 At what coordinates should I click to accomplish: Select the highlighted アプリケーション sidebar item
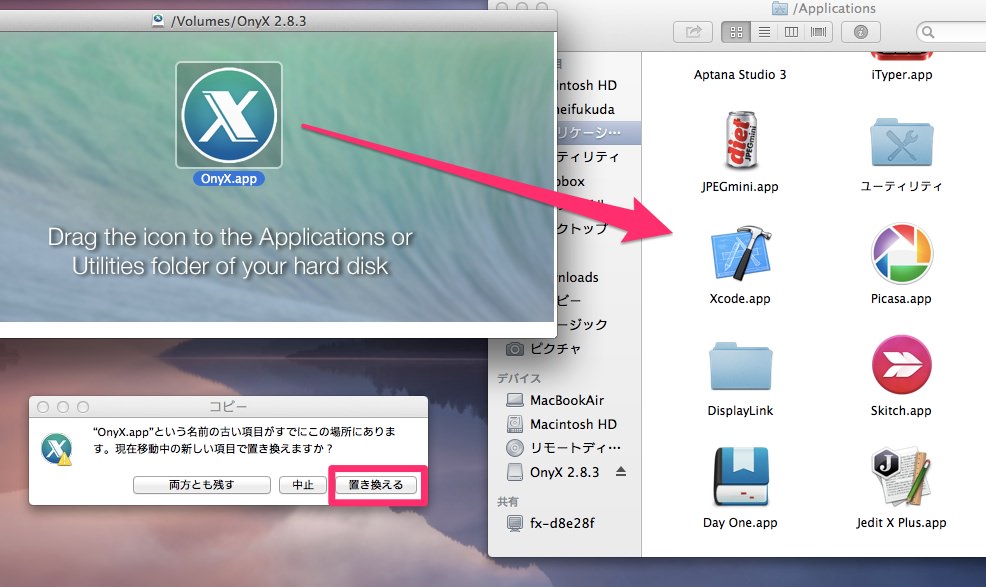[599, 132]
